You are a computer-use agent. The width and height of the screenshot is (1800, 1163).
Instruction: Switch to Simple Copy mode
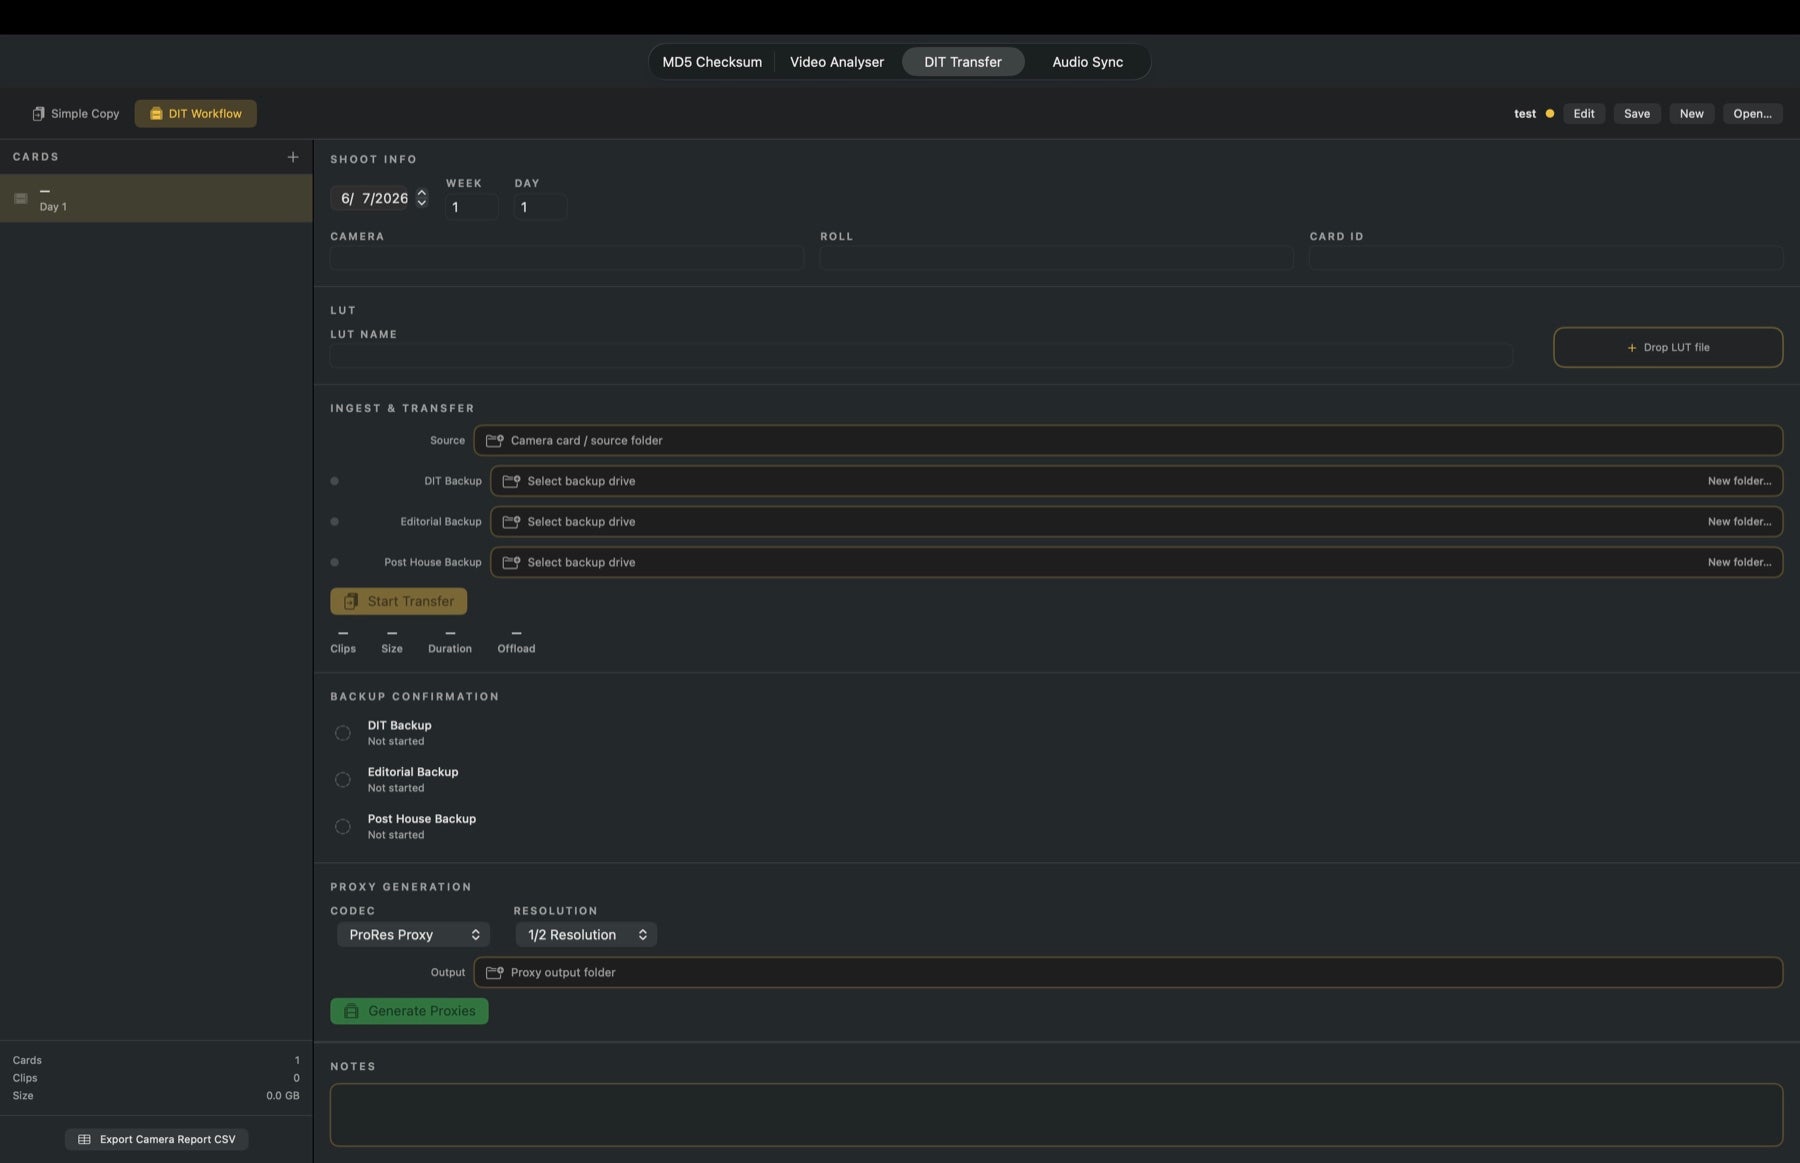[x=76, y=114]
